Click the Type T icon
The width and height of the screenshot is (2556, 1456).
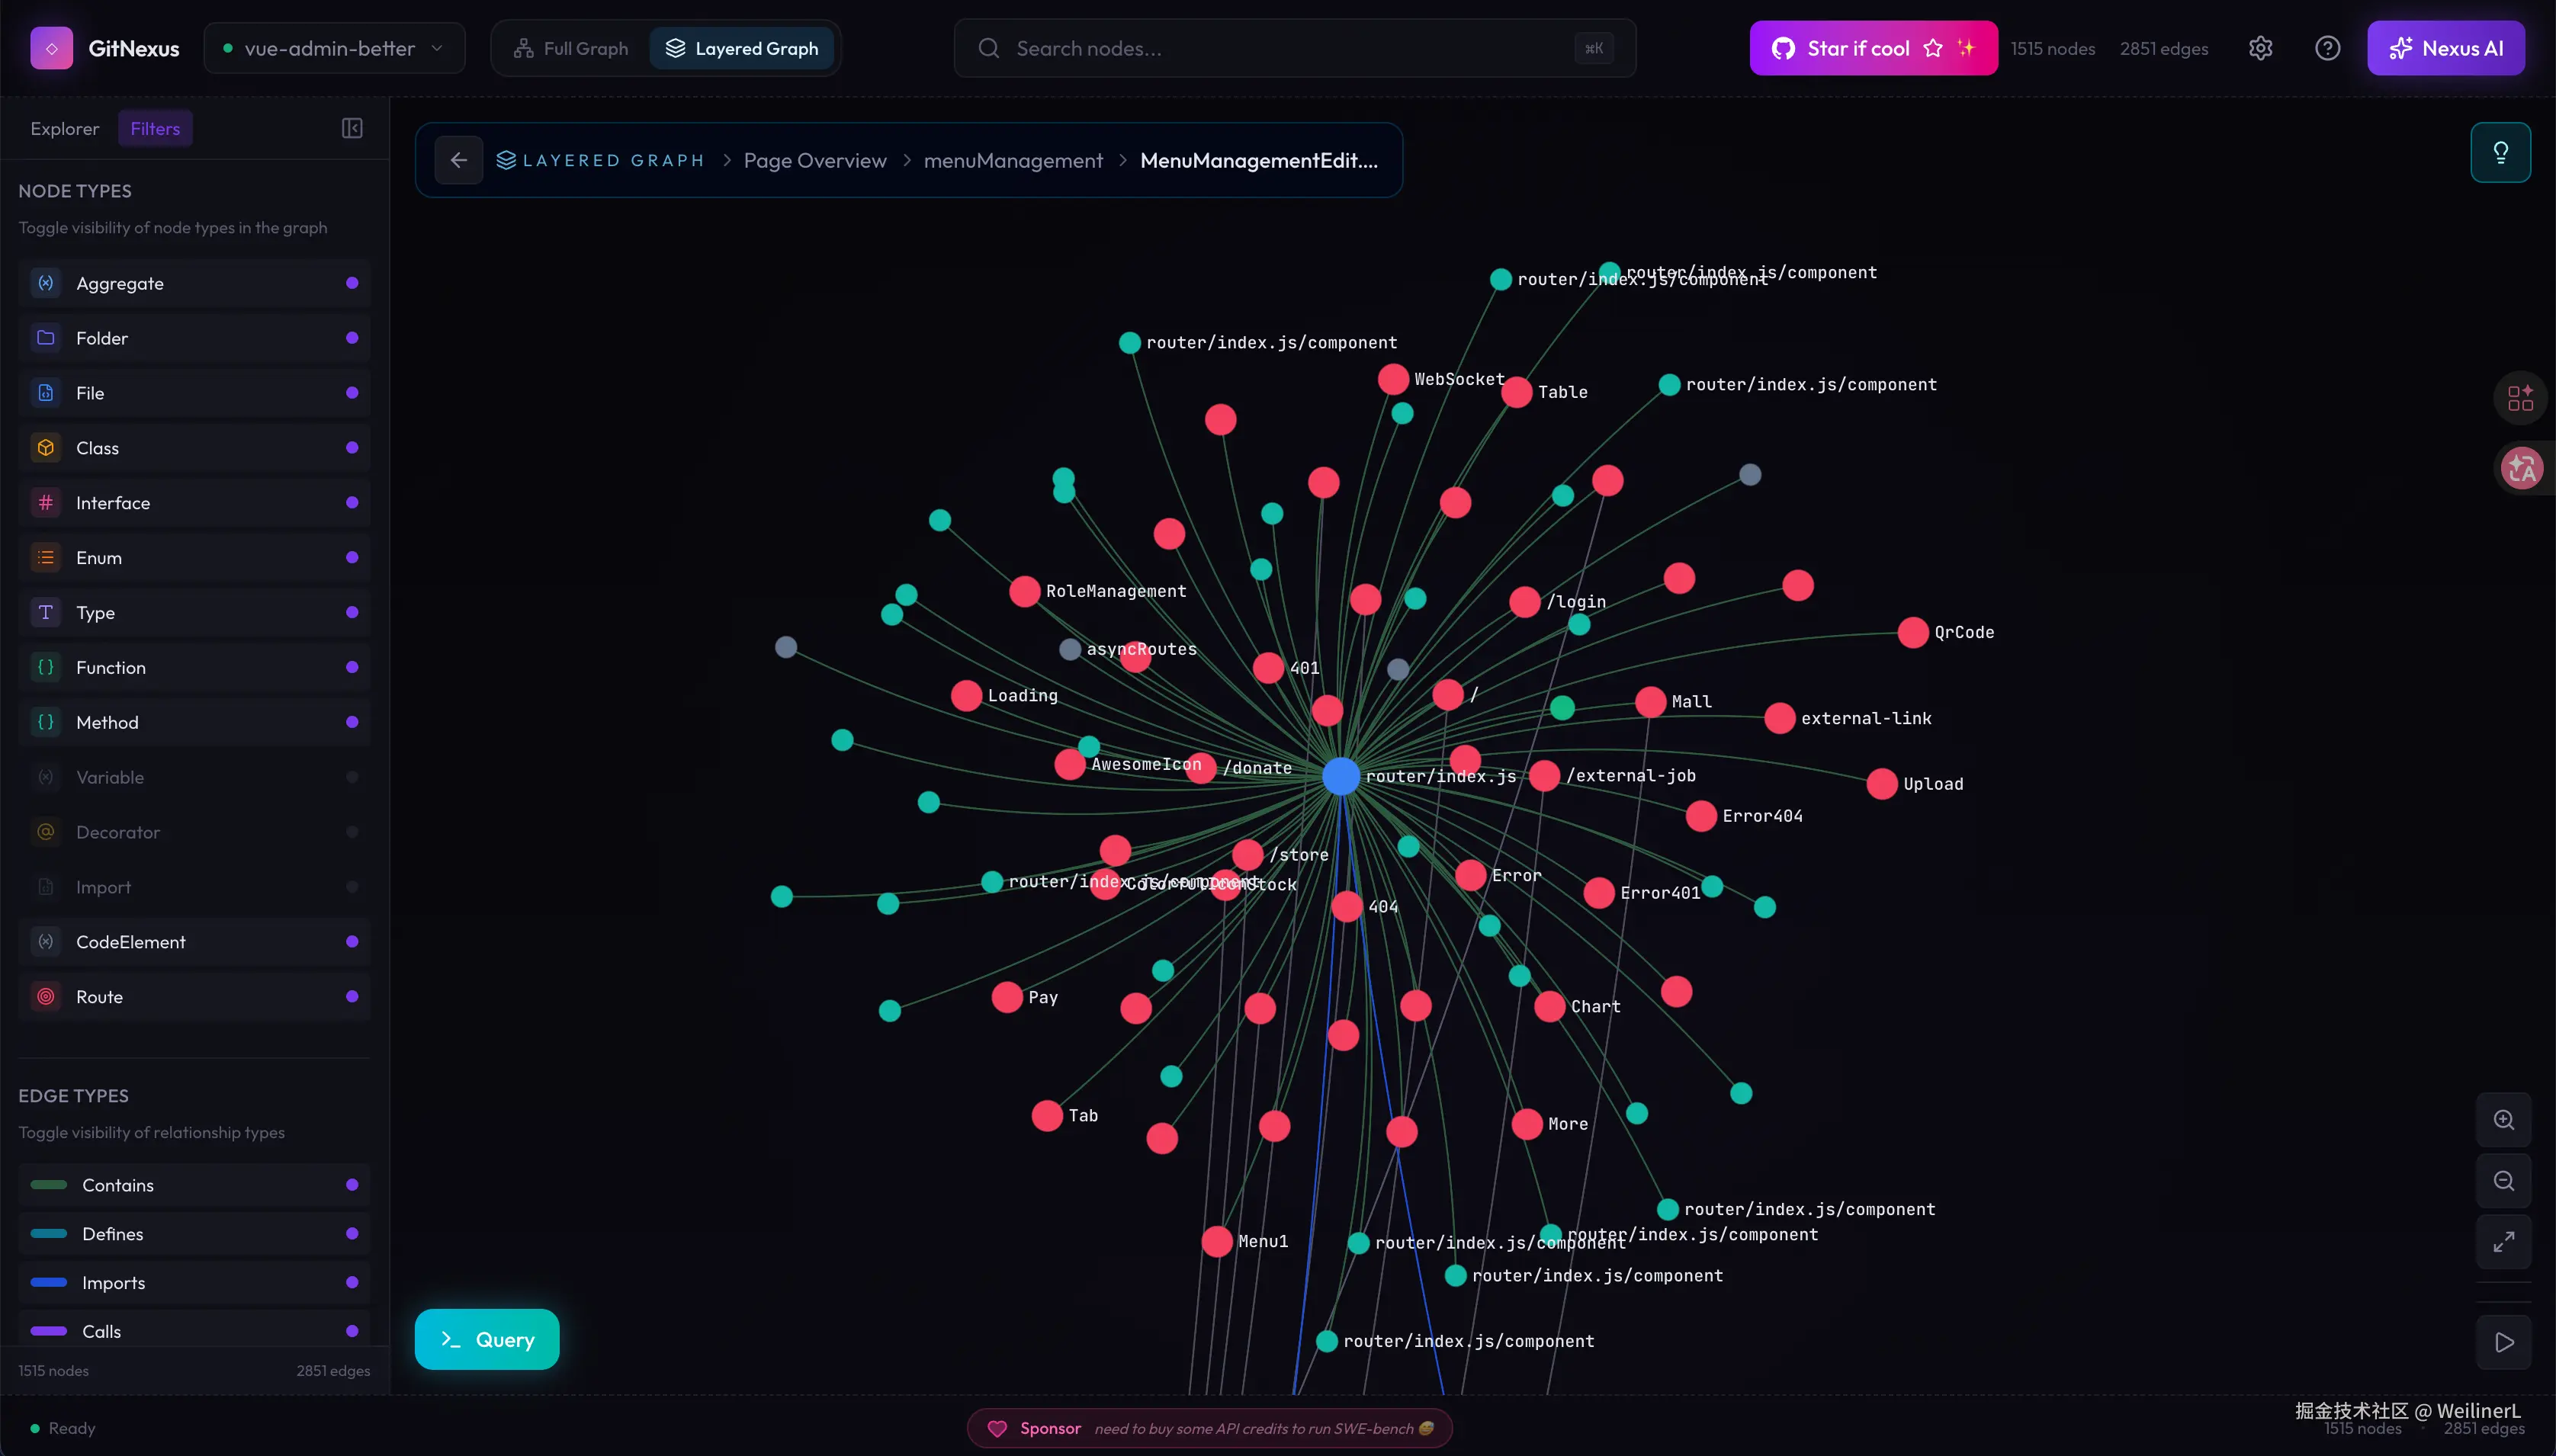pyautogui.click(x=46, y=613)
